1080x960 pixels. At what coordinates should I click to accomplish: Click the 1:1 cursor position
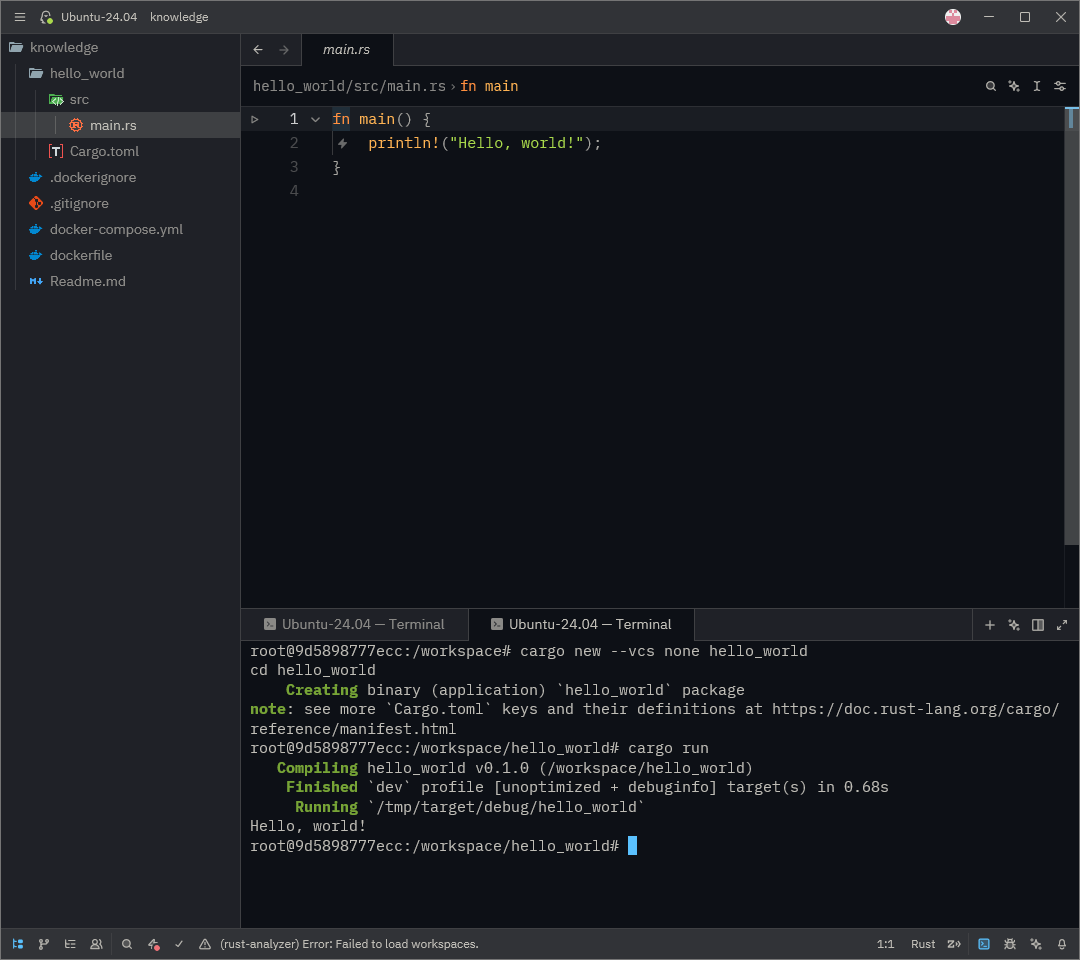tap(885, 944)
